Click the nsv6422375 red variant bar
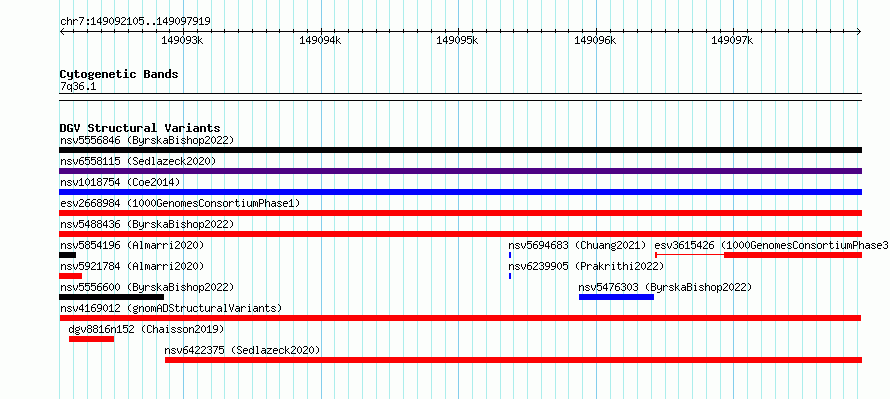The image size is (890, 399). pyautogui.click(x=514, y=360)
